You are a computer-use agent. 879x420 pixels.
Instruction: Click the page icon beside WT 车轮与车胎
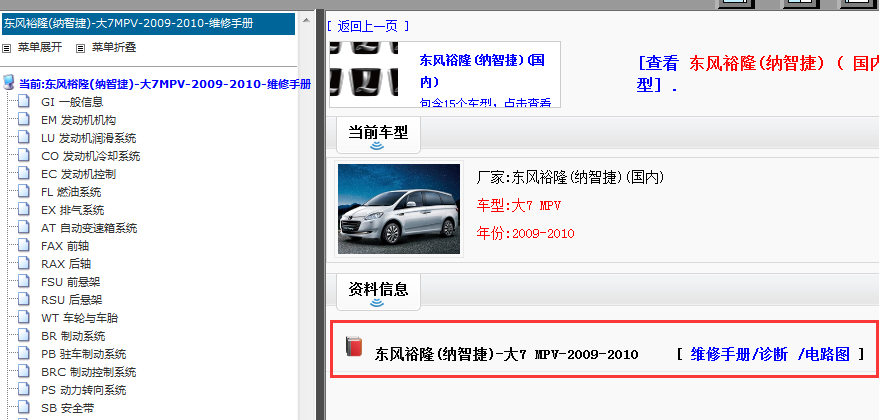point(23,317)
